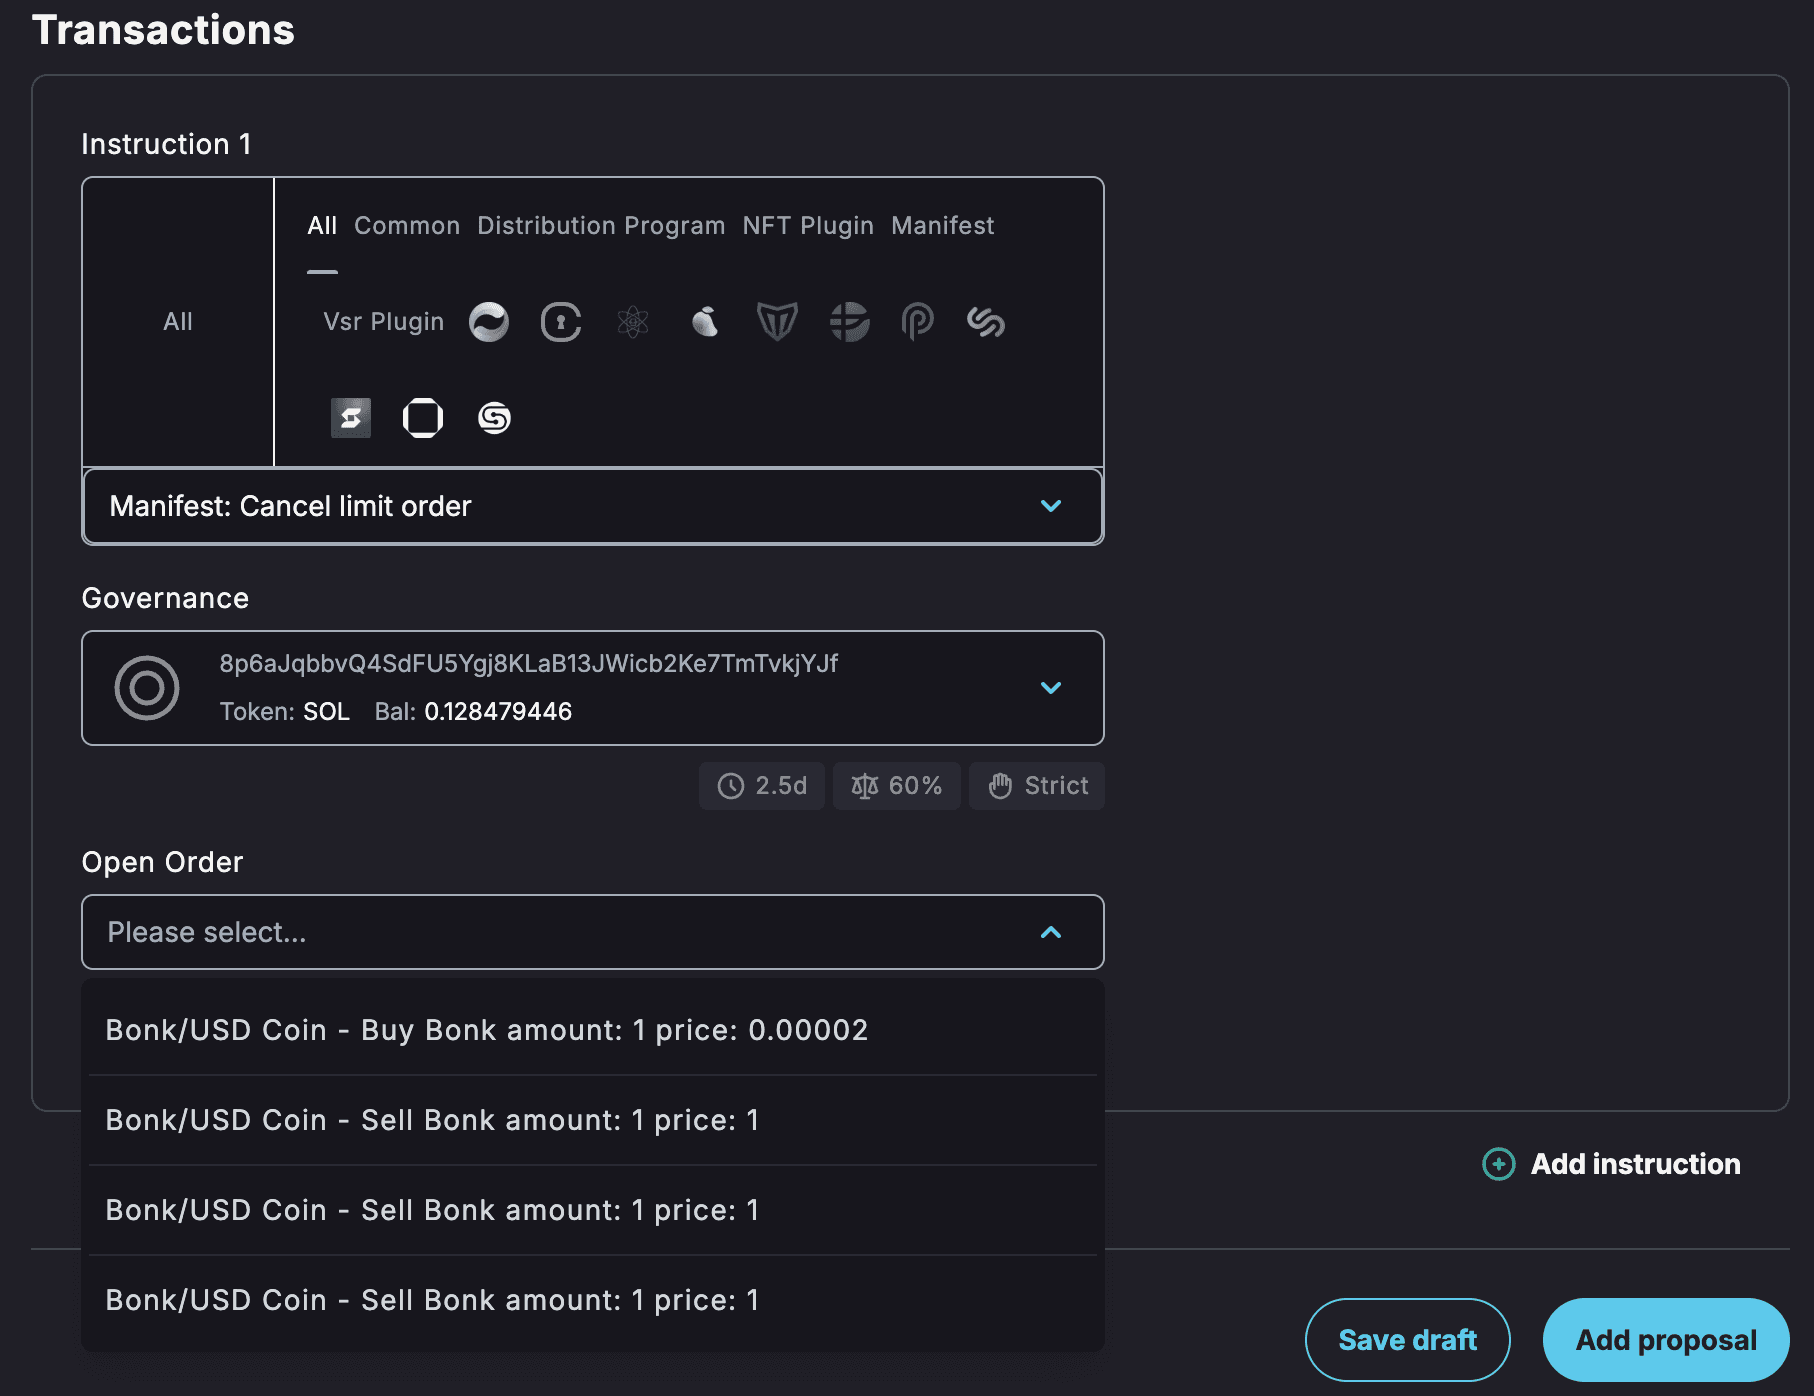Click the white octagon Squads icon
The width and height of the screenshot is (1814, 1396).
coord(423,418)
